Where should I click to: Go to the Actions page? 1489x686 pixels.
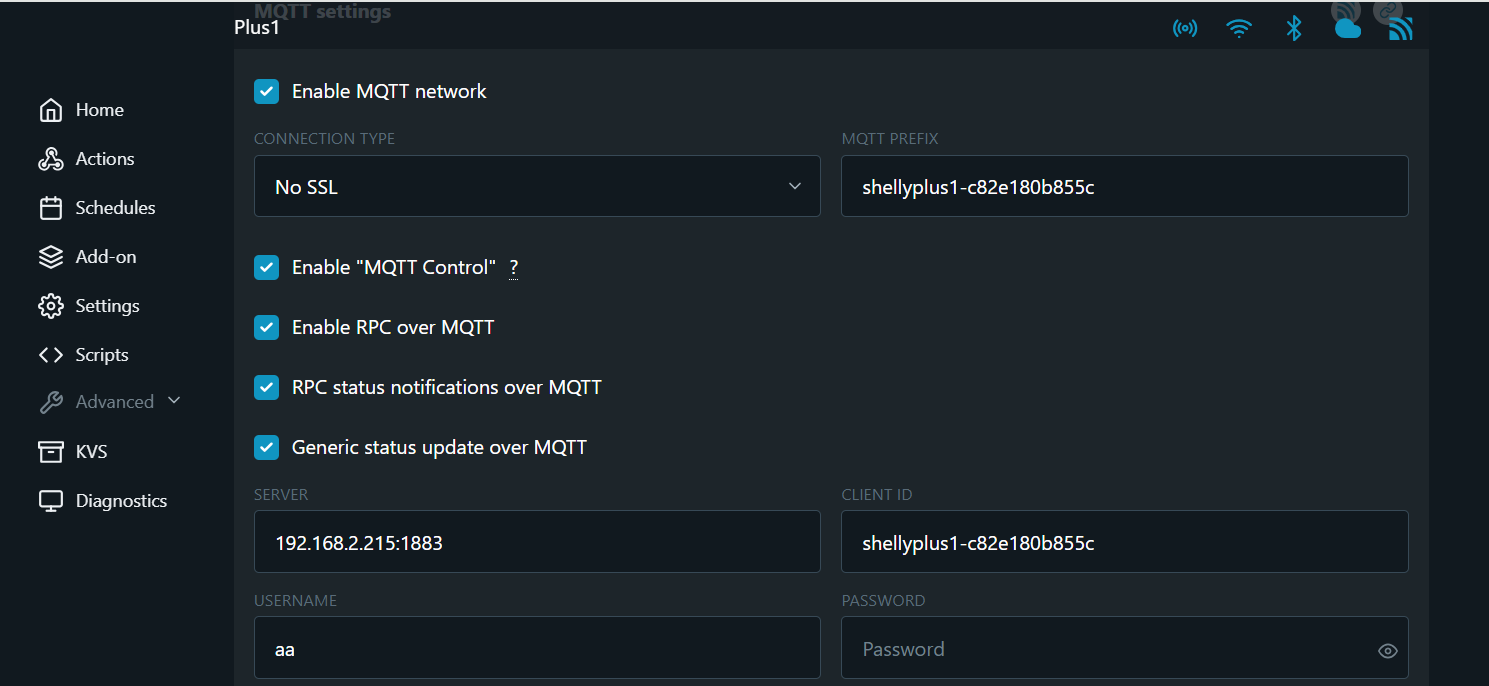click(x=86, y=159)
